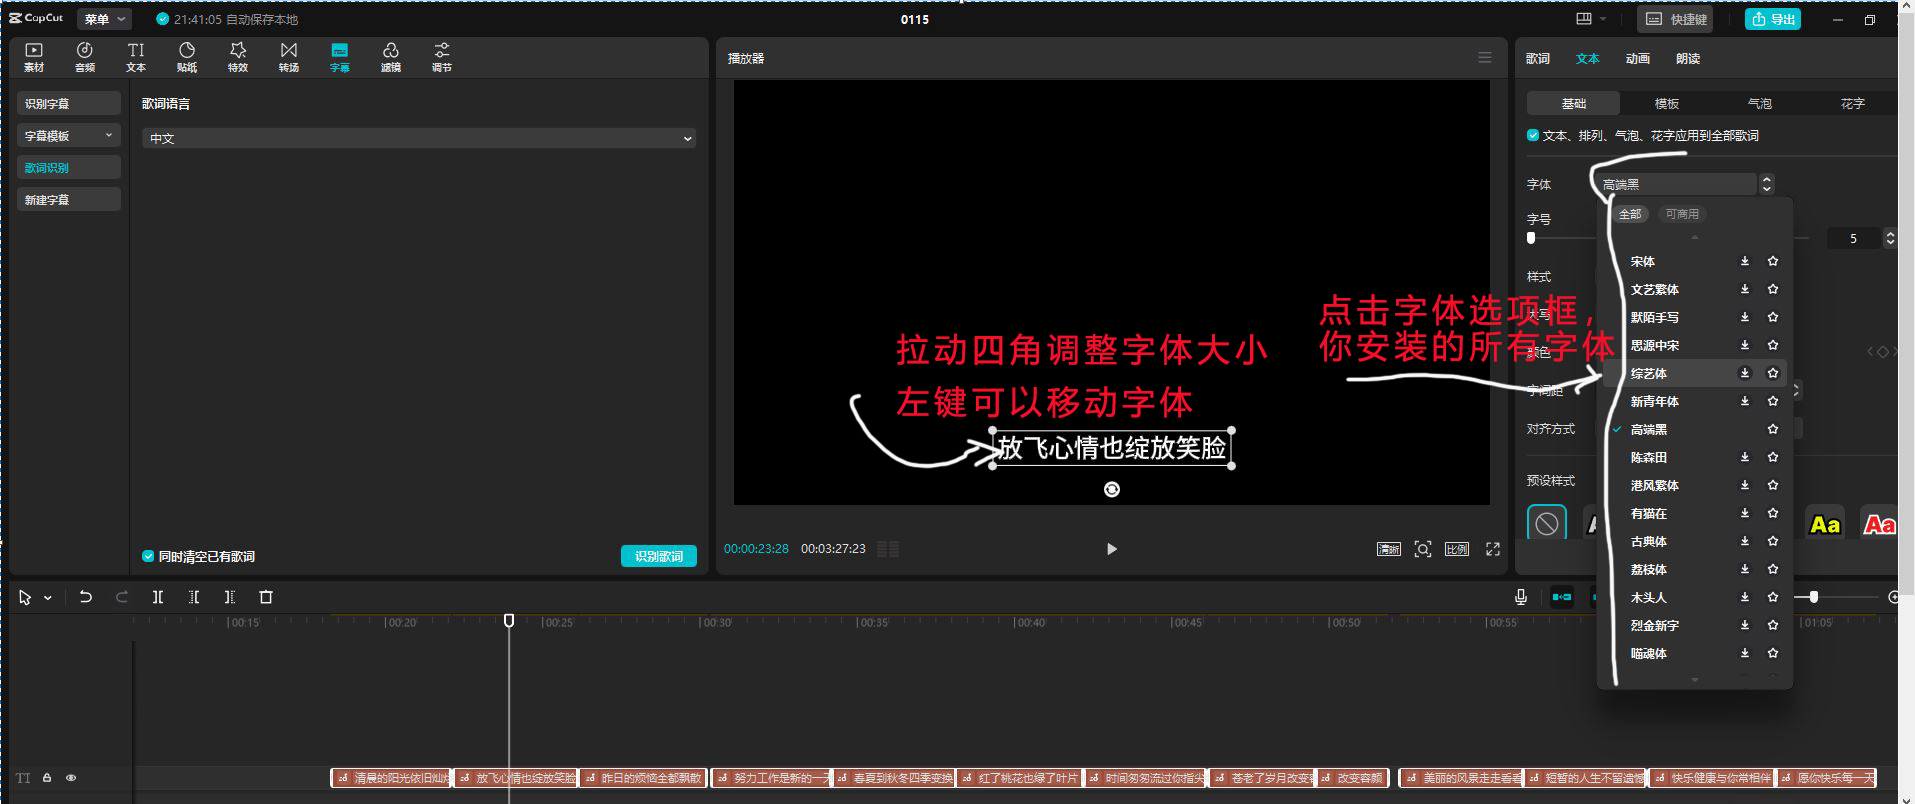Click the split clip tool icon
1915x804 pixels.
(x=158, y=597)
